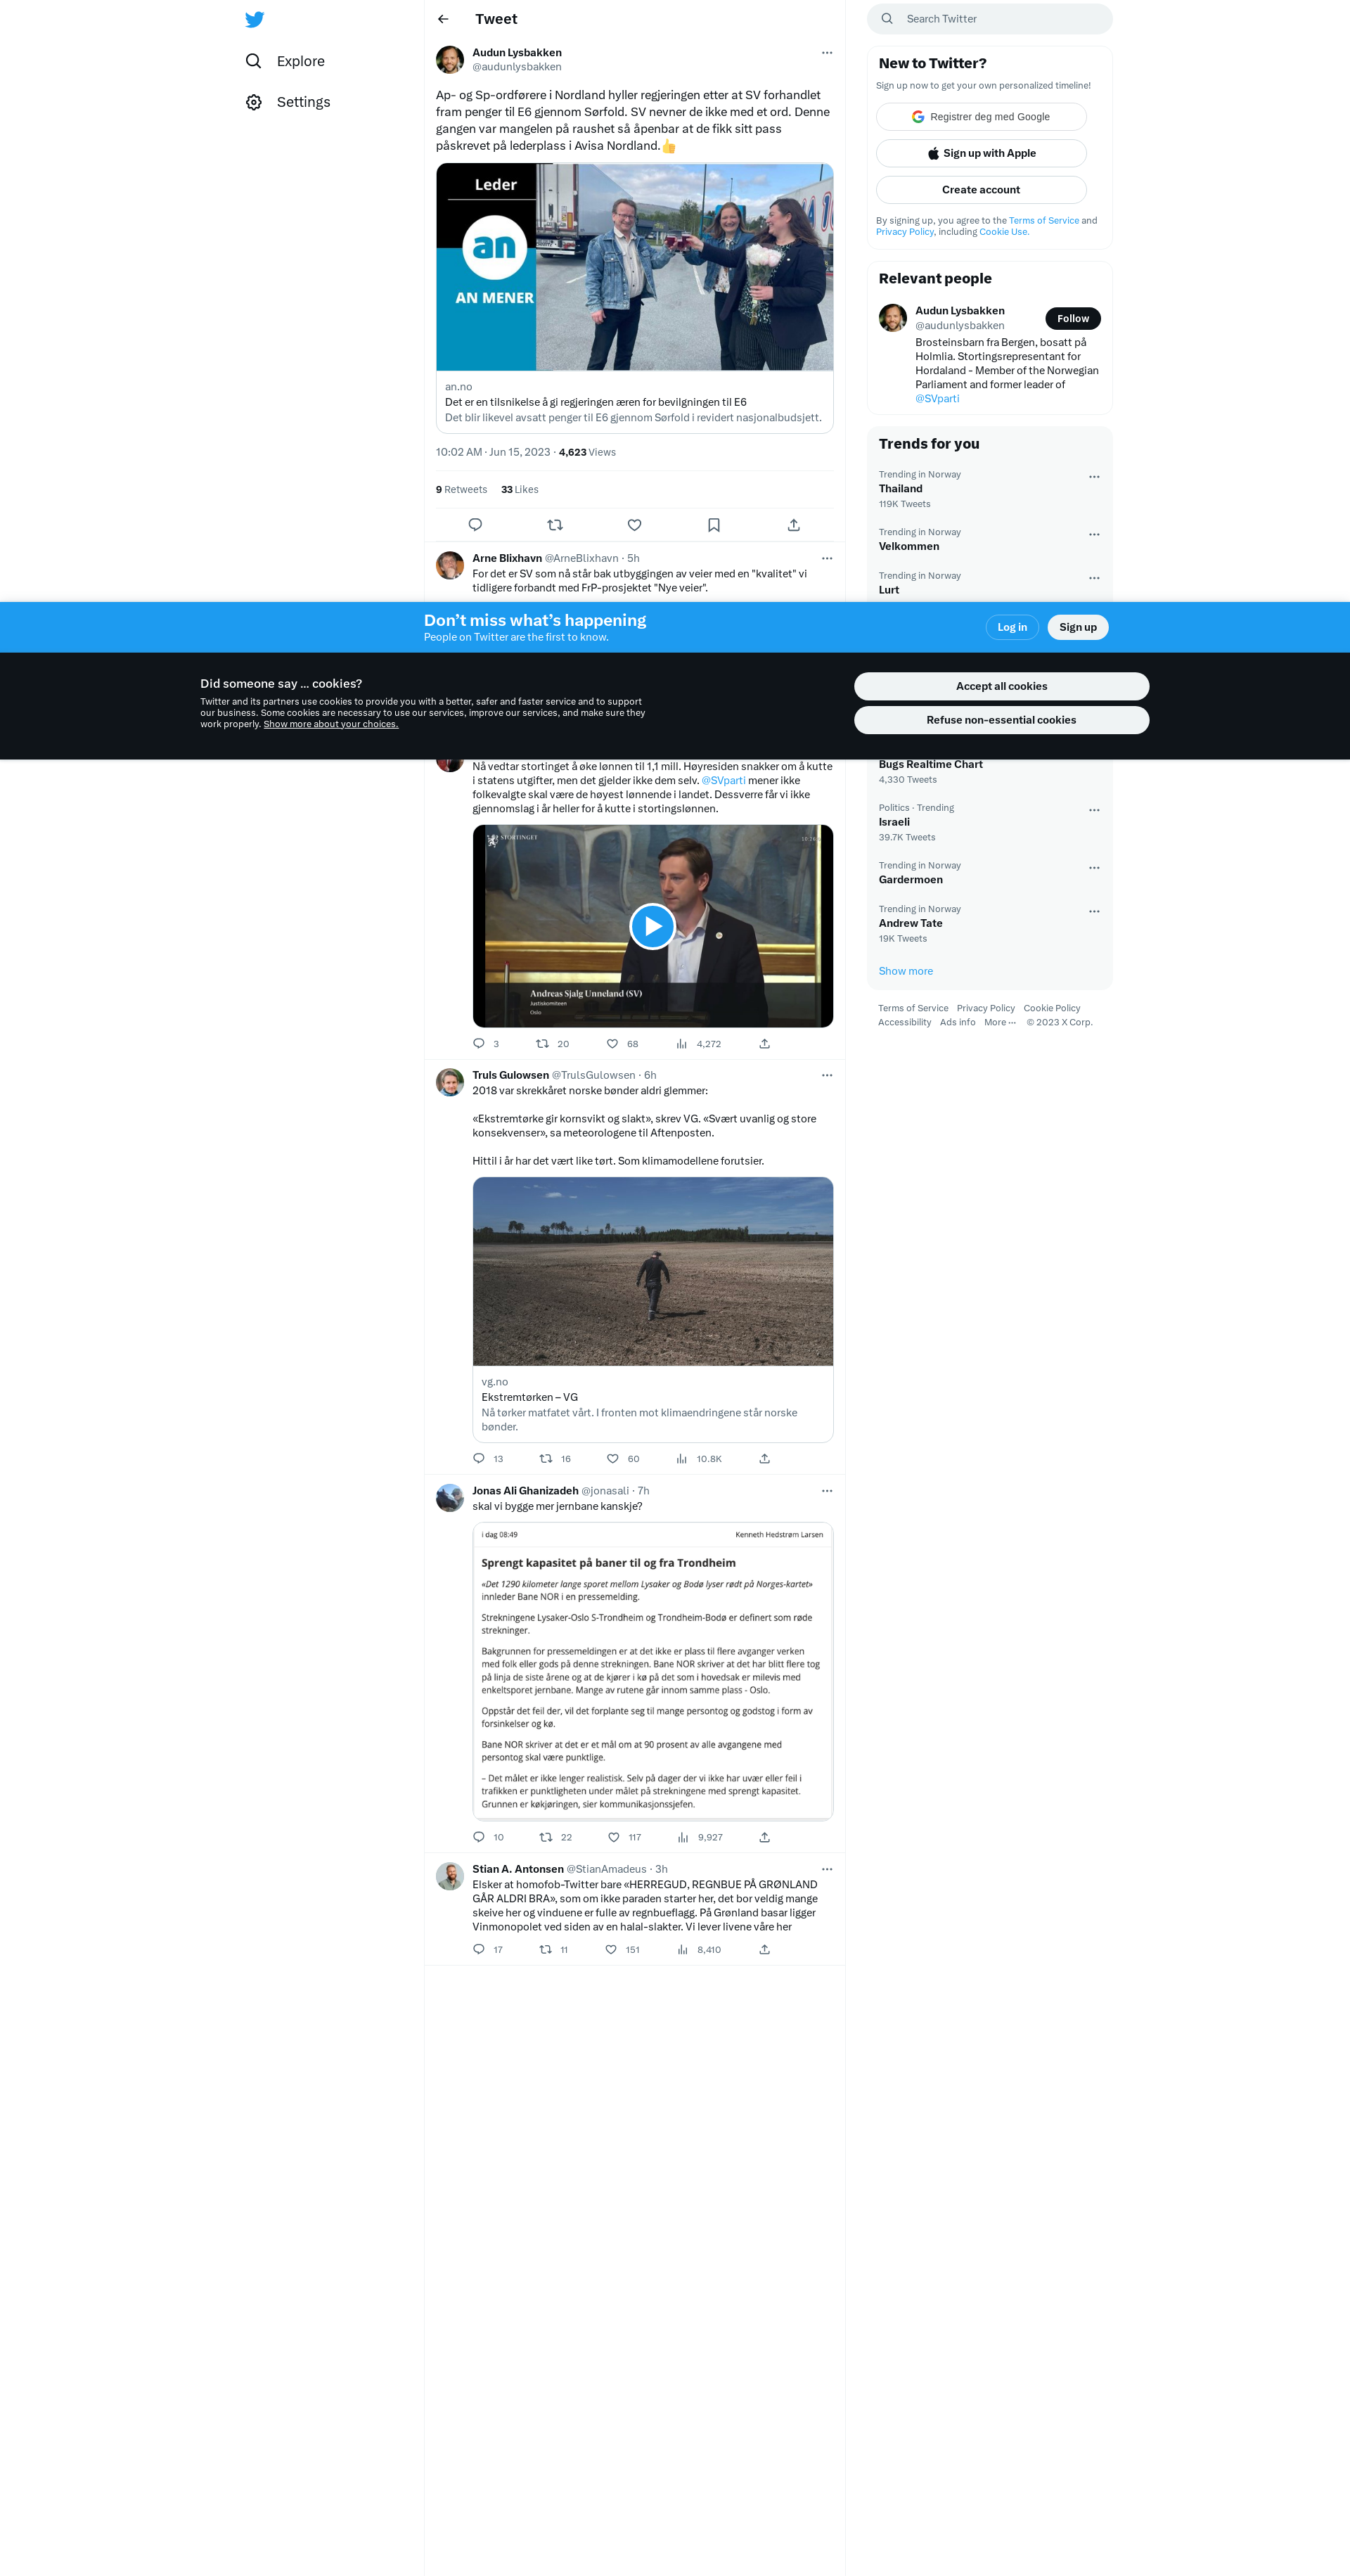Open the an.no article card image
The width and height of the screenshot is (1350, 2576).
[x=634, y=267]
